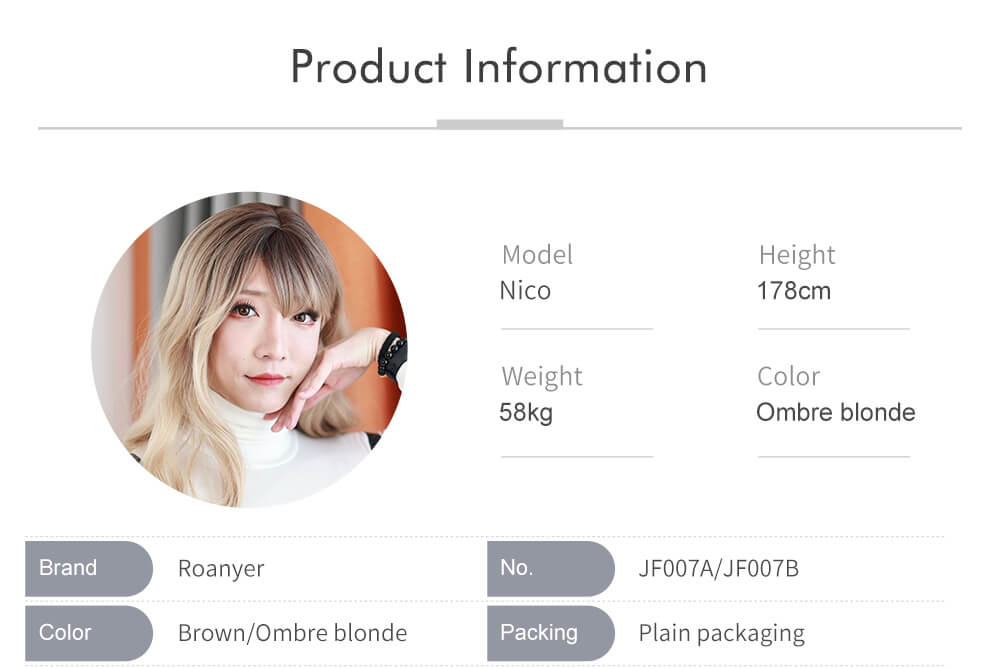Click the Weight field label
The height and width of the screenshot is (668, 1000).
(541, 377)
